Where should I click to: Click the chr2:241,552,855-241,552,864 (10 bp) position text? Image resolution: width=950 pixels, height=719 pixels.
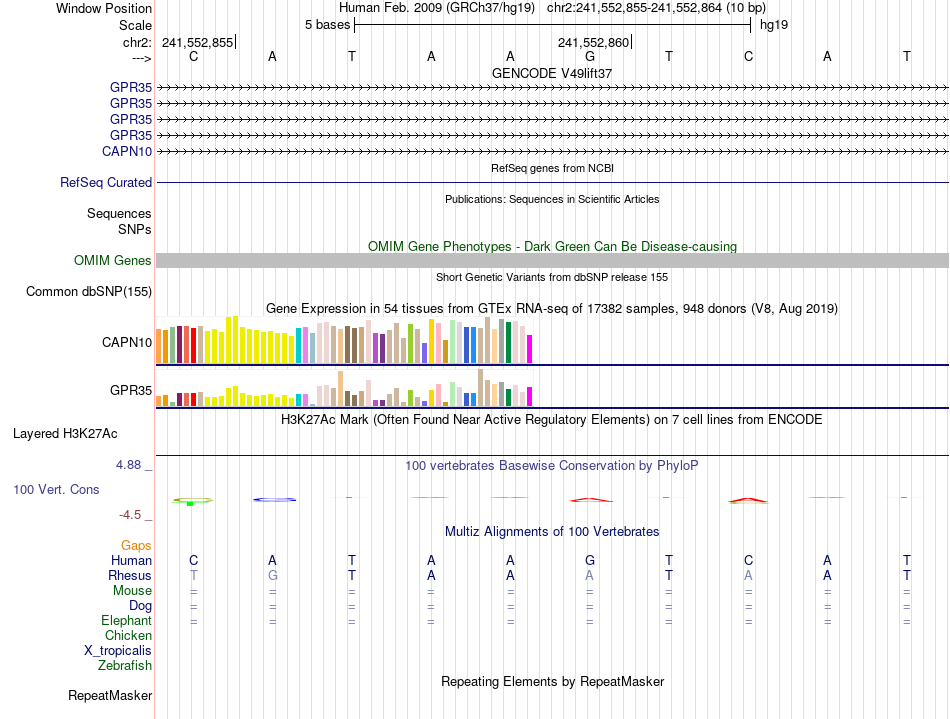pos(656,8)
